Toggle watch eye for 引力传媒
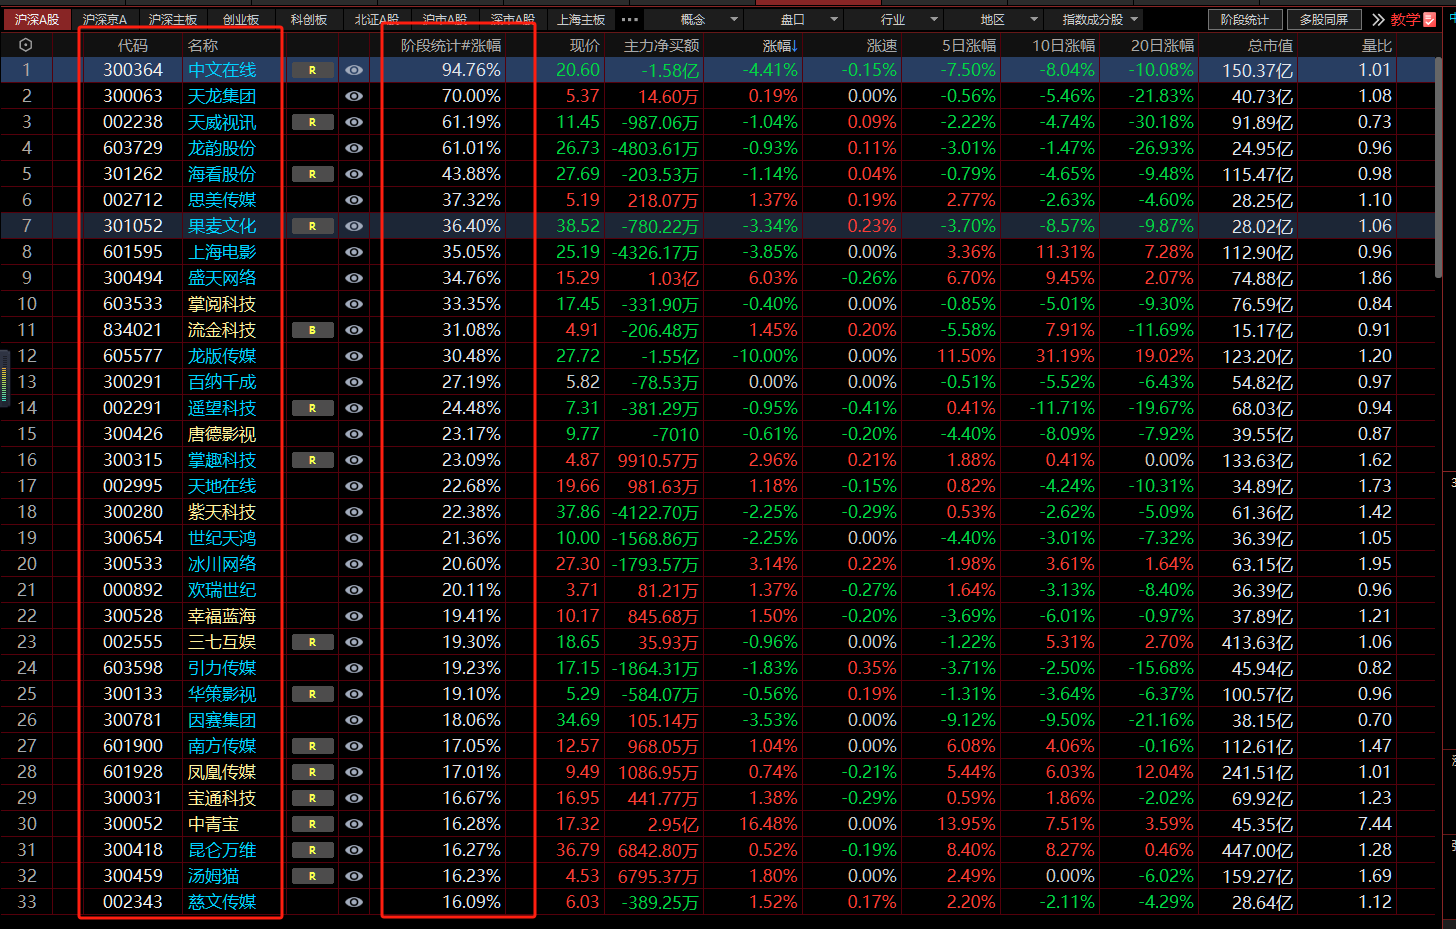The image size is (1456, 929). (354, 668)
